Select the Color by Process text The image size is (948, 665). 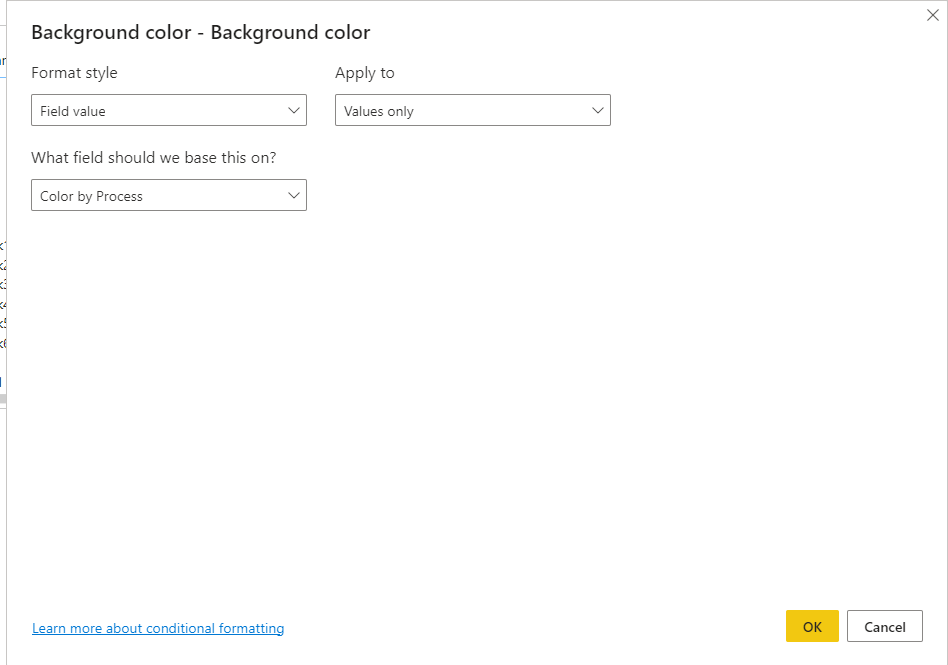click(x=91, y=196)
